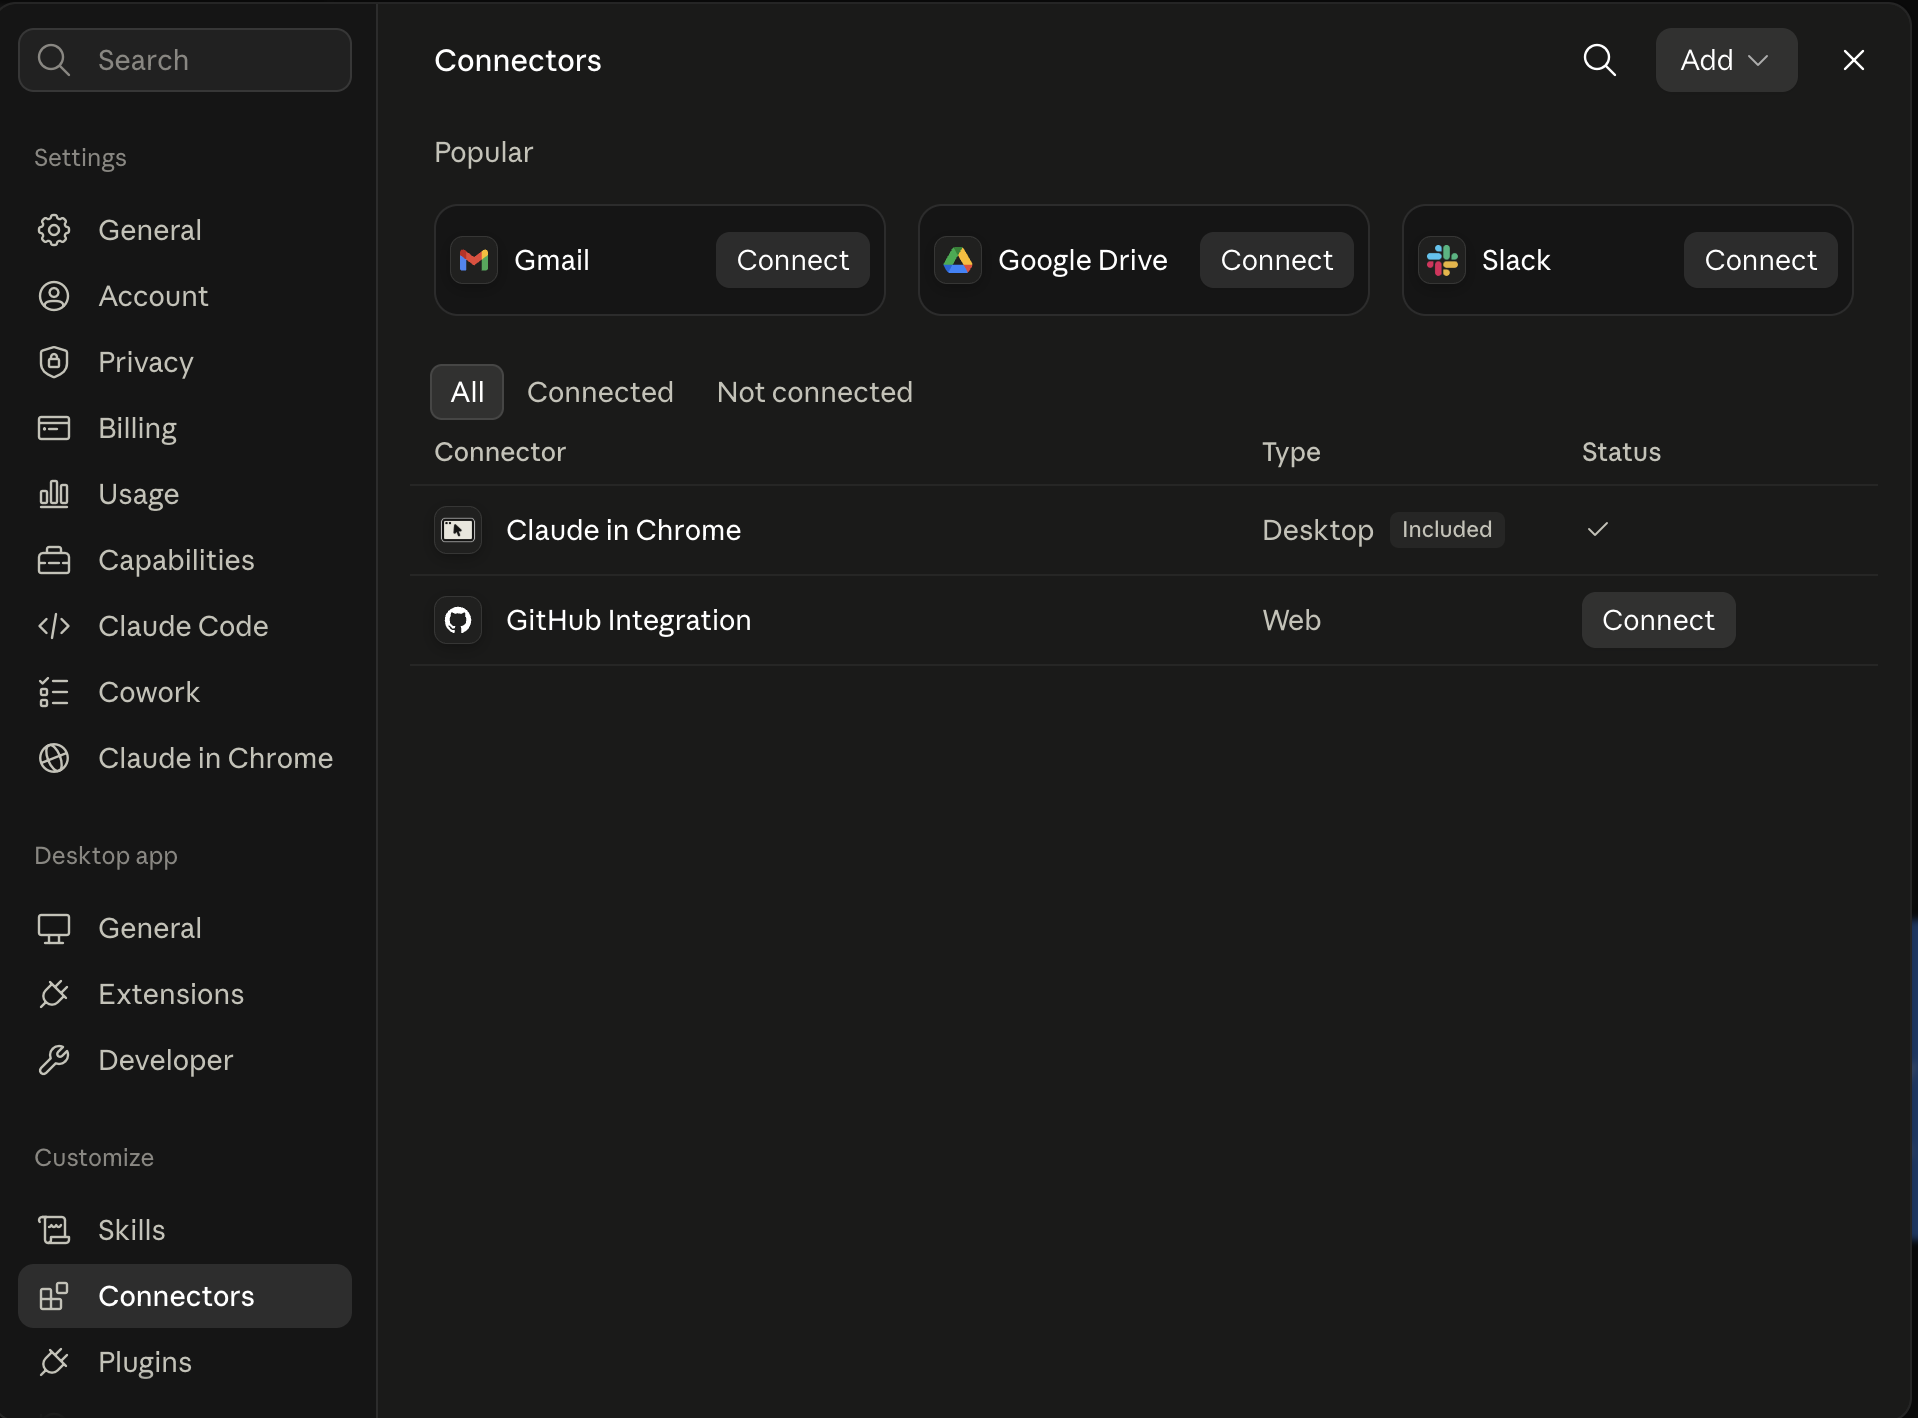Open the Extensions page
1918x1418 pixels.
(185, 994)
